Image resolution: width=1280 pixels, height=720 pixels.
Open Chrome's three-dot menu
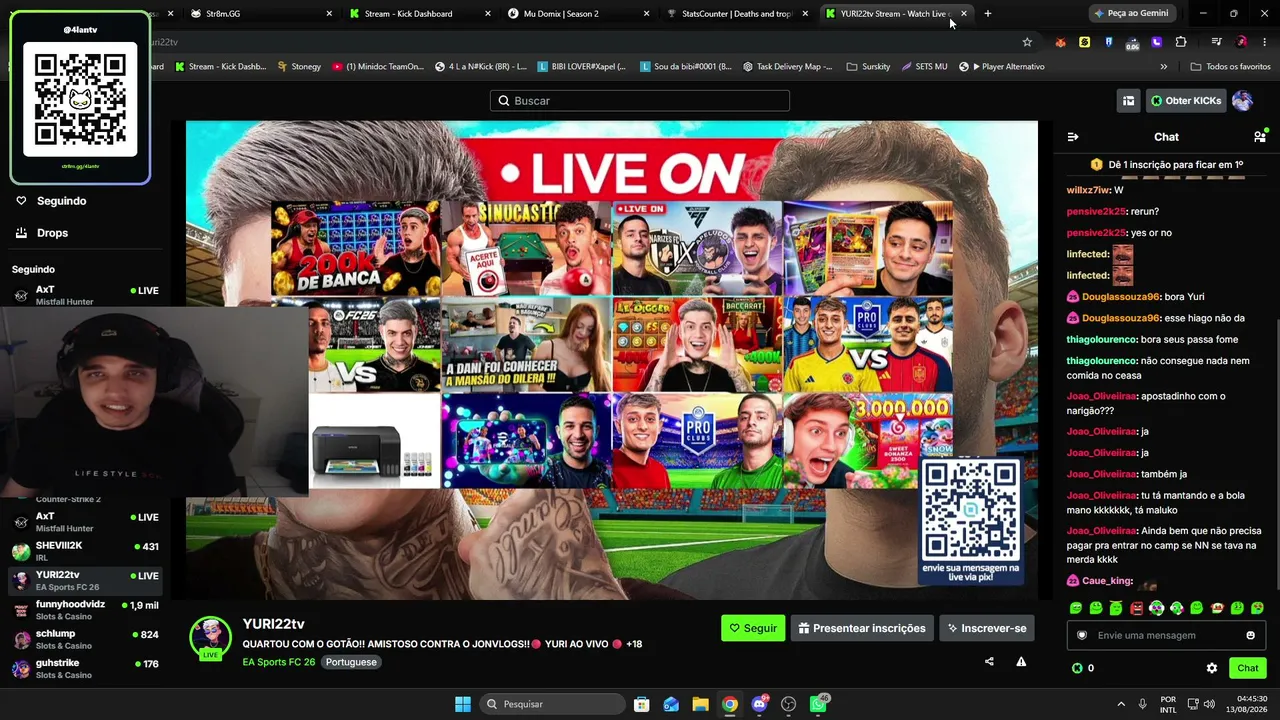click(1265, 42)
